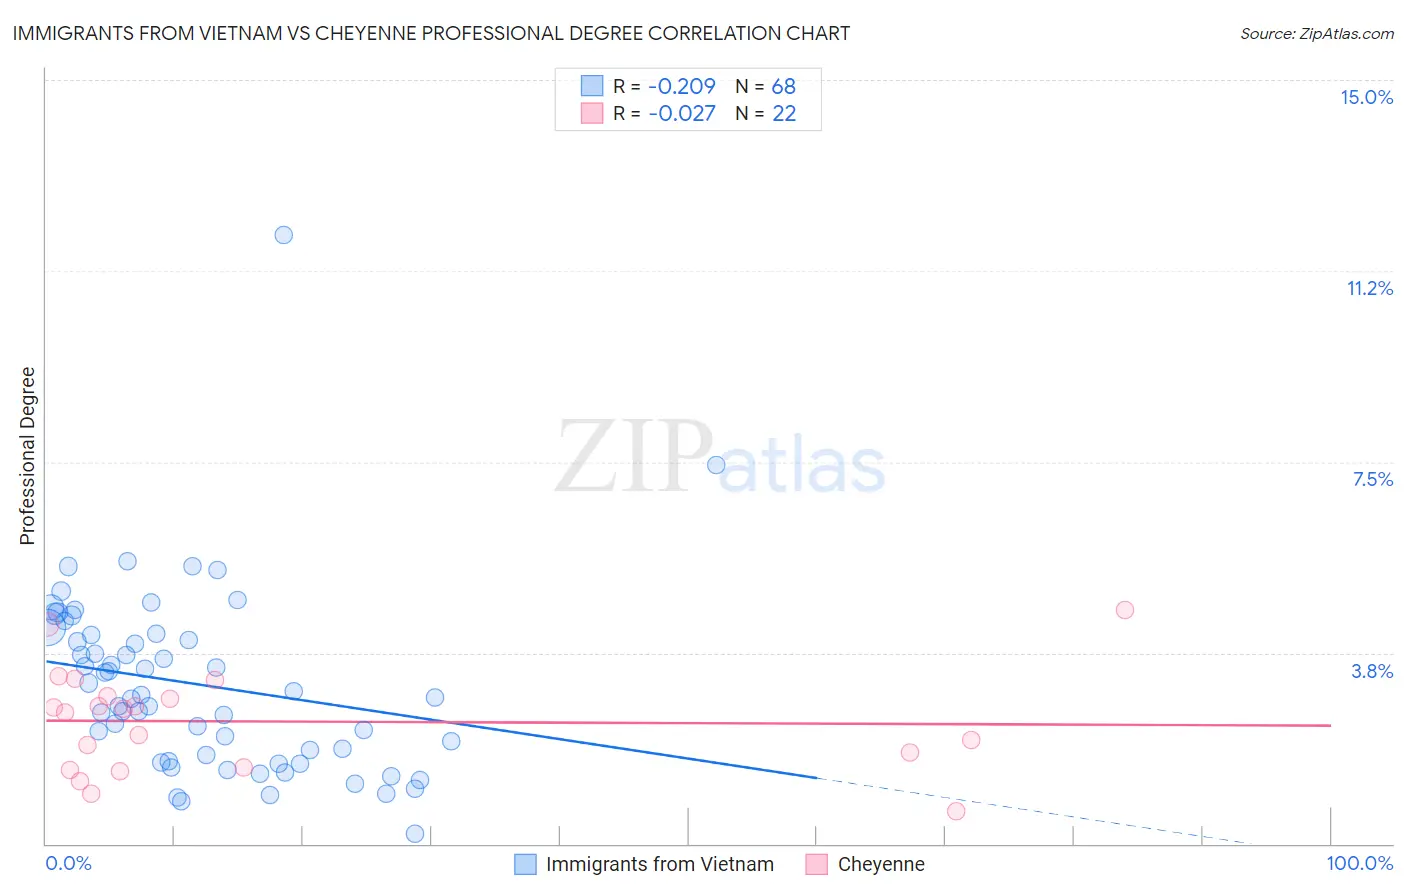Click the chart title text
Screen dimensions: 1406x892
coord(431,33)
